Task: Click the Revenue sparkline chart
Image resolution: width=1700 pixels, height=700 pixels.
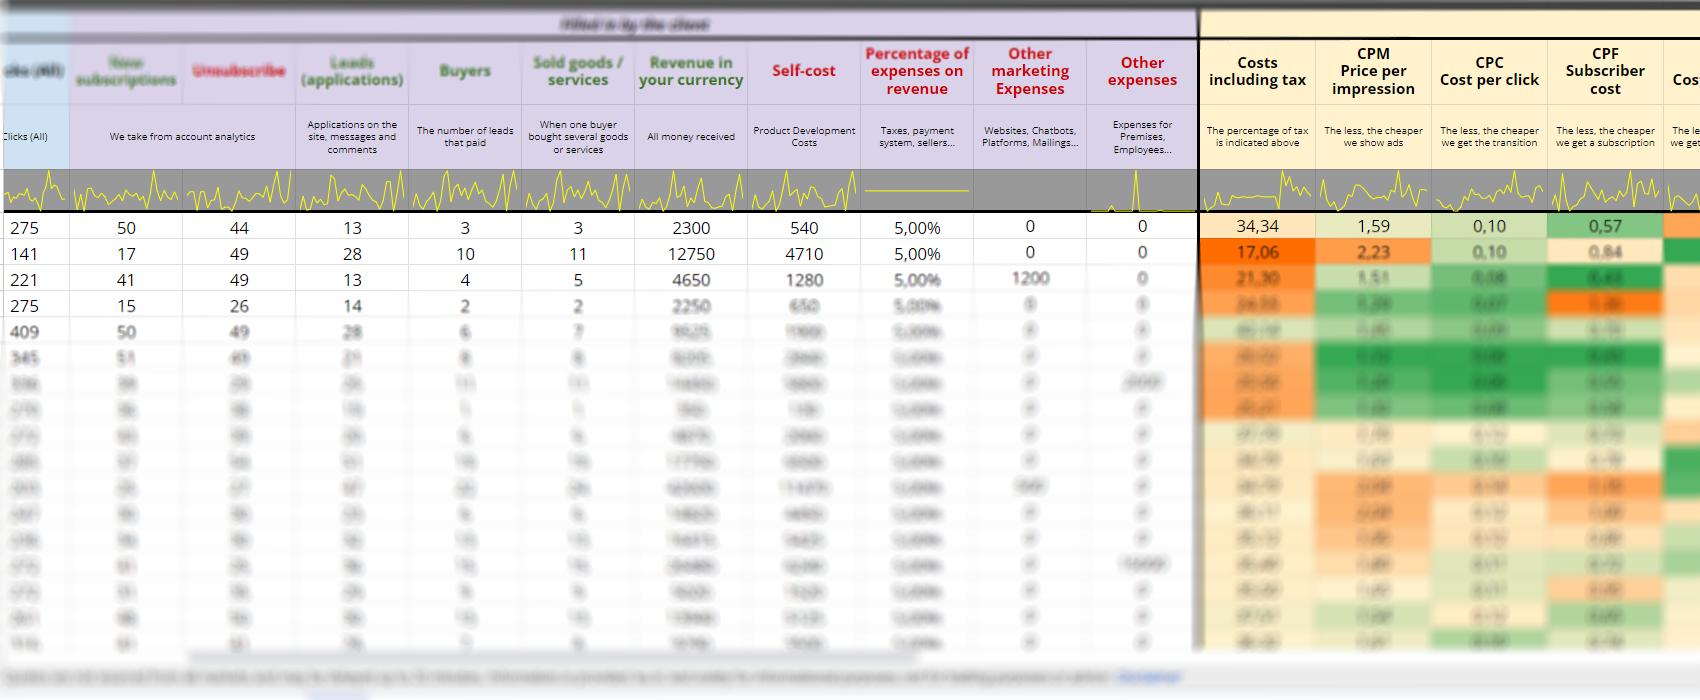Action: (691, 190)
